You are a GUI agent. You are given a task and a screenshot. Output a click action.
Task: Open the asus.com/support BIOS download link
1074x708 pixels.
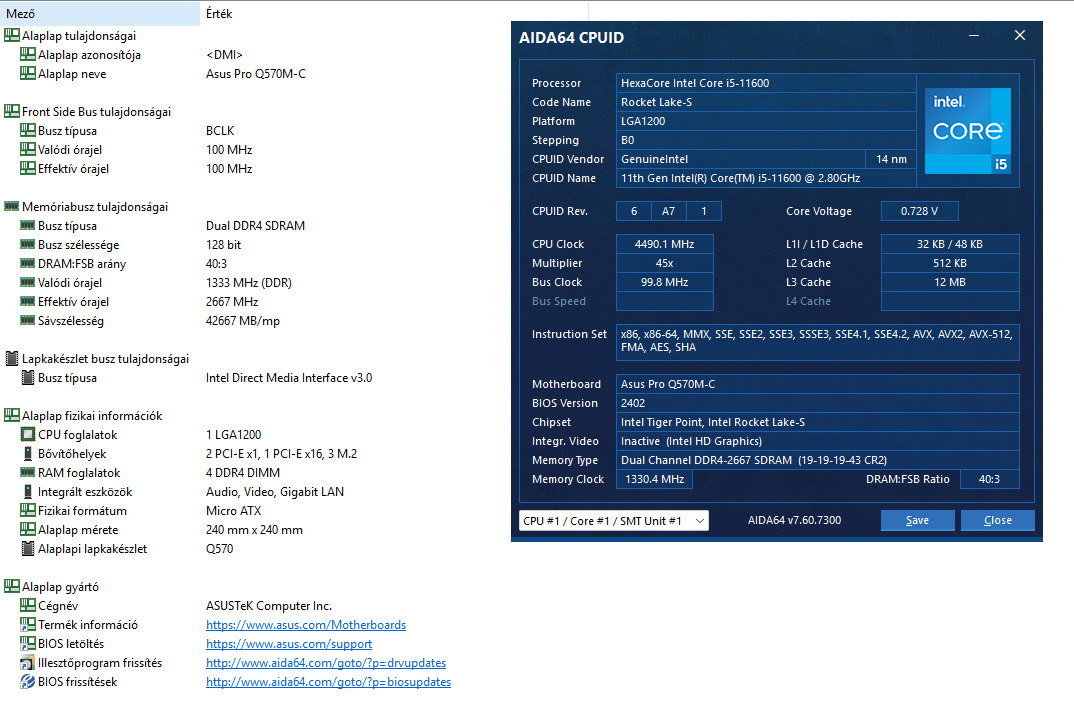click(289, 644)
